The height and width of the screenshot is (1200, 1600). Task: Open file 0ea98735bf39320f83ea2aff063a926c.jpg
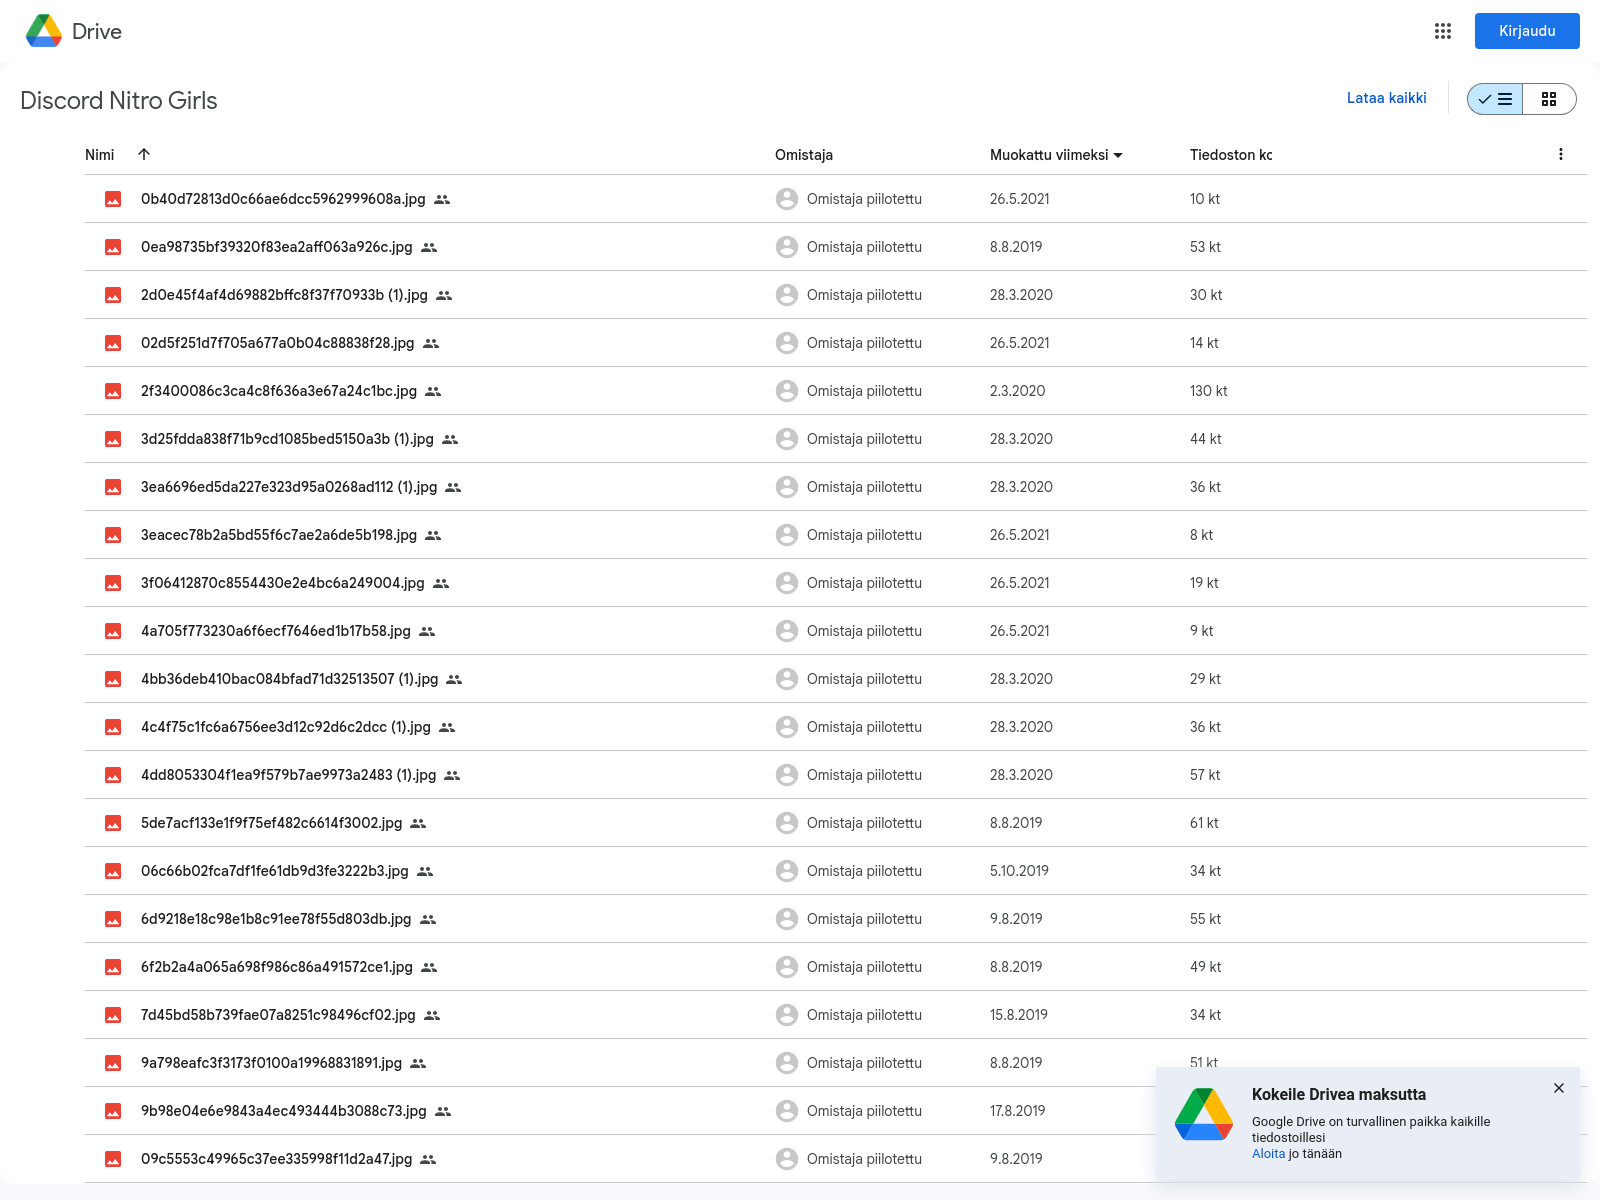[277, 247]
